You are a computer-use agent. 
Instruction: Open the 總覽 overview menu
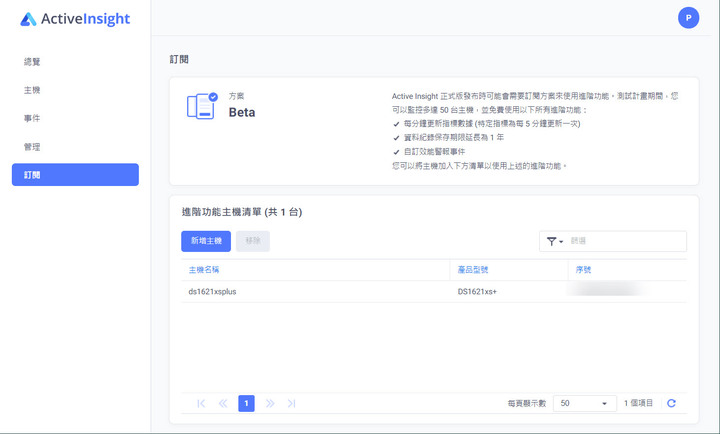tap(32, 62)
